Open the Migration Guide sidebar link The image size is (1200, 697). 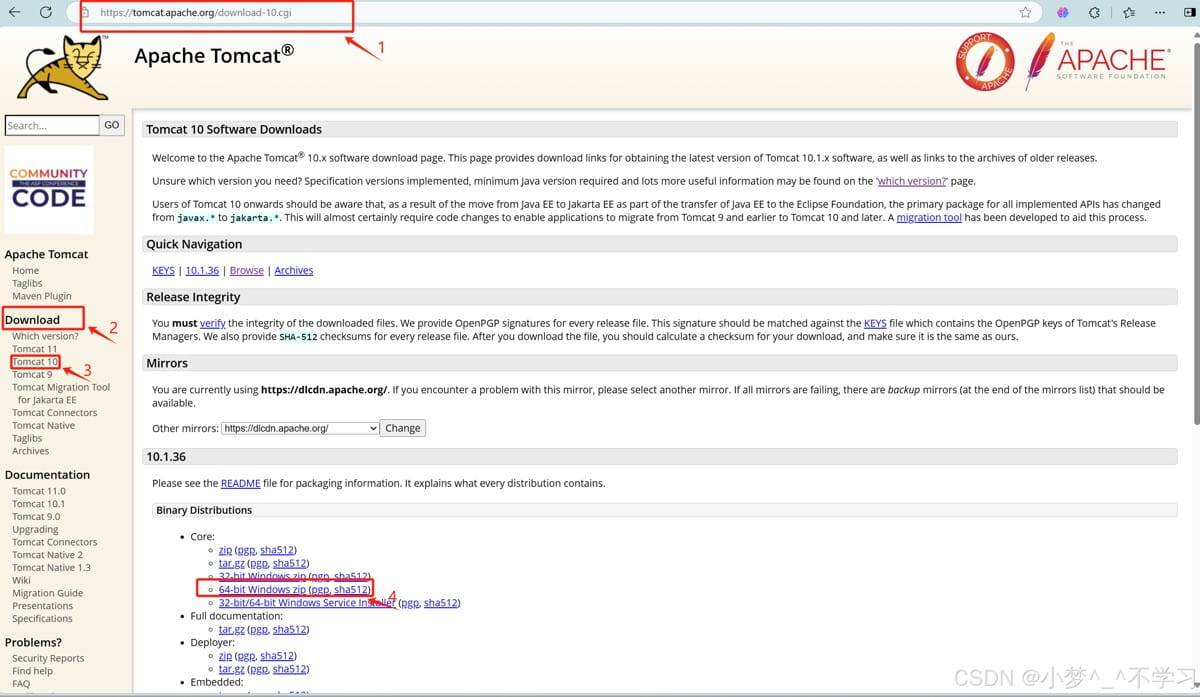pyautogui.click(x=48, y=593)
